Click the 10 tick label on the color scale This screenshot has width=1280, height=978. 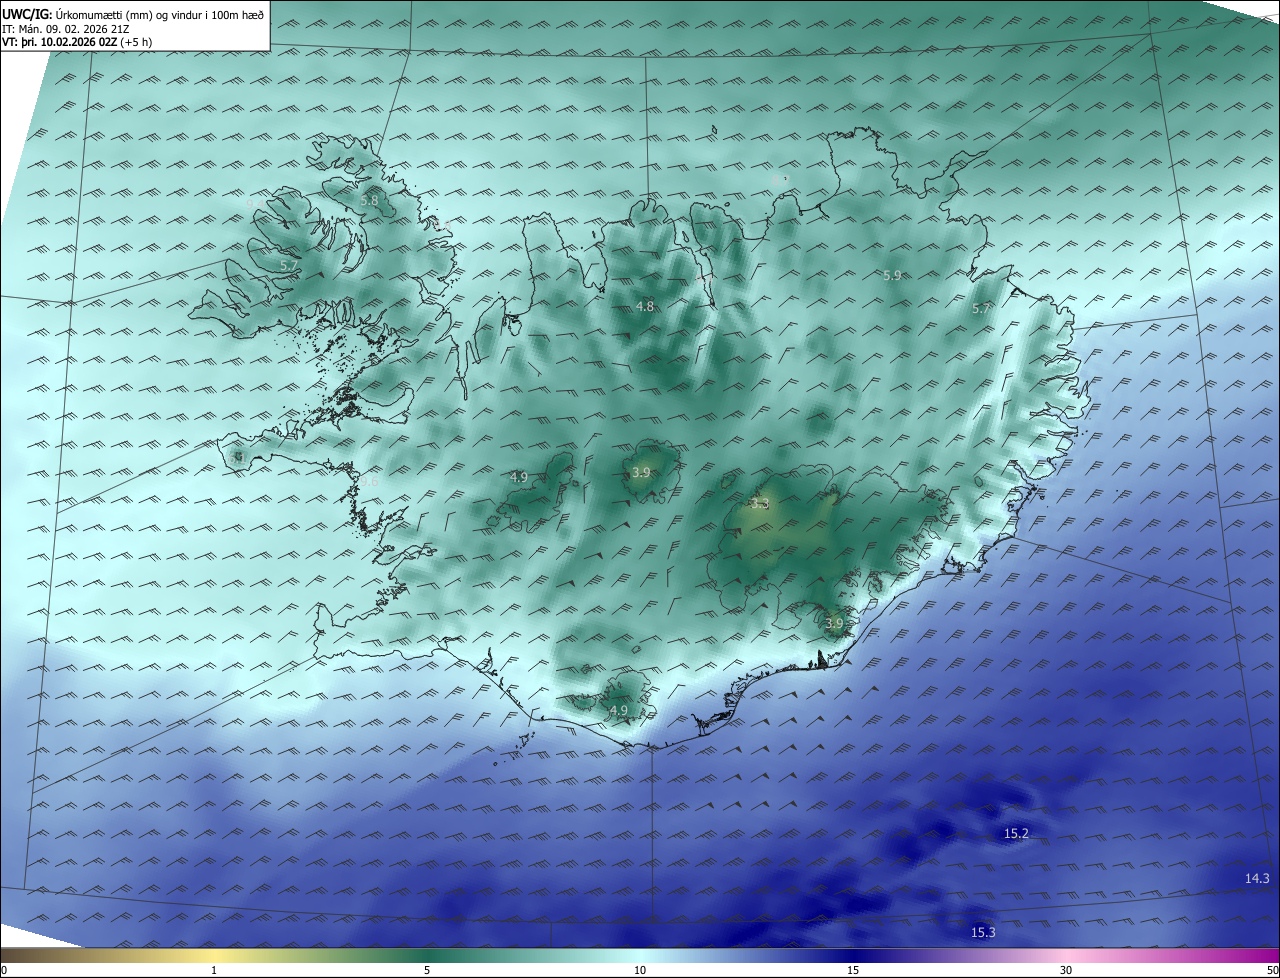[x=640, y=970]
